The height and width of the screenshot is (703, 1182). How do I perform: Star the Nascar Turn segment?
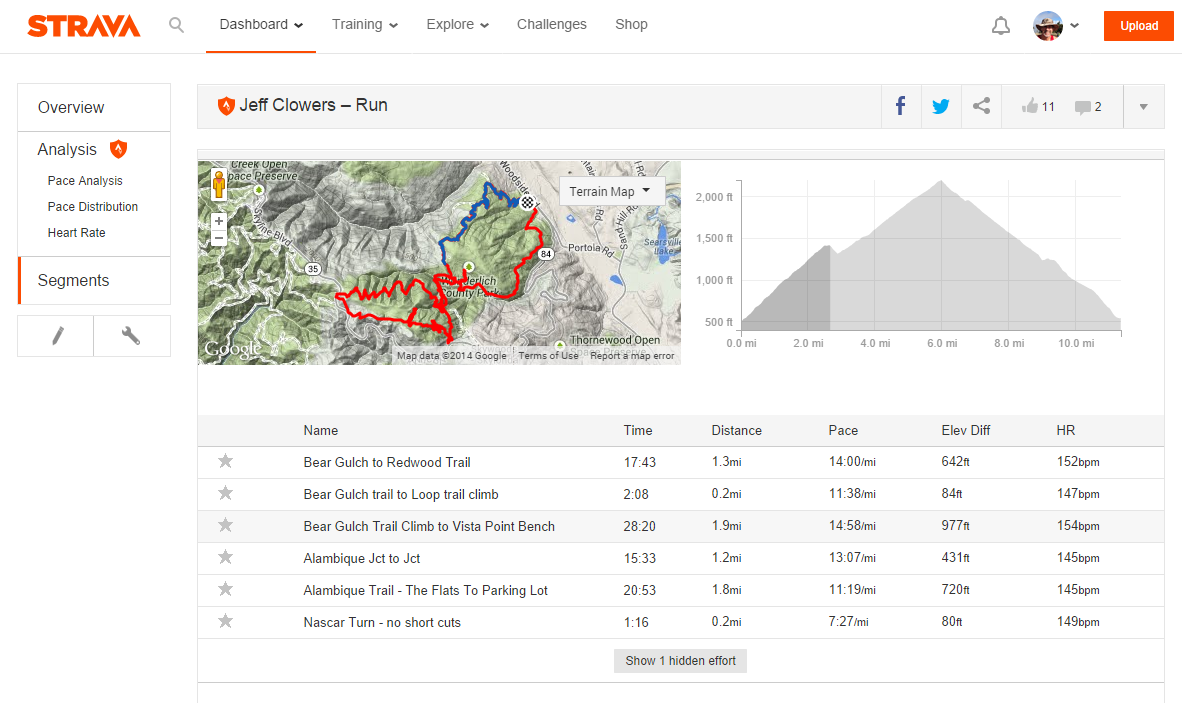(225, 621)
